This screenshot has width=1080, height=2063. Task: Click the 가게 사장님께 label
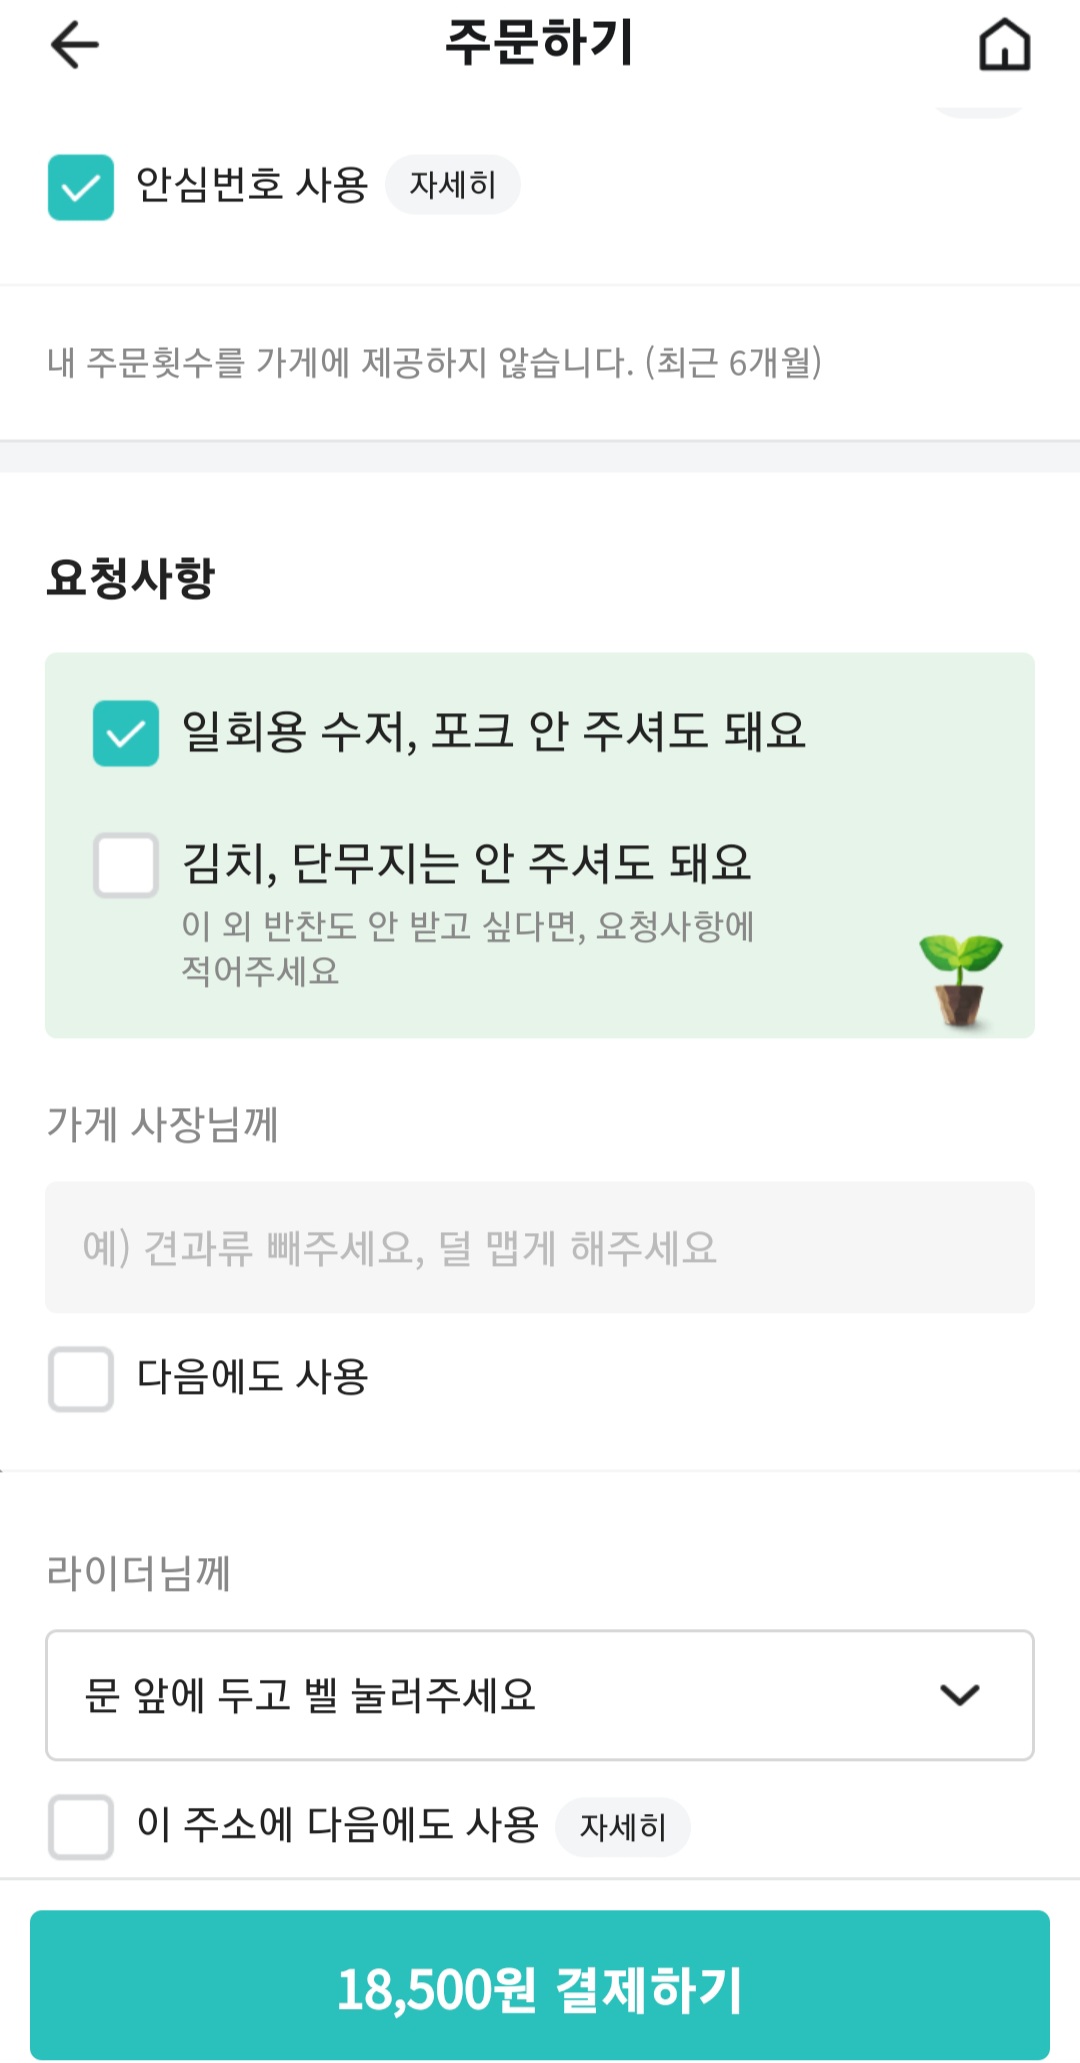pos(163,1124)
